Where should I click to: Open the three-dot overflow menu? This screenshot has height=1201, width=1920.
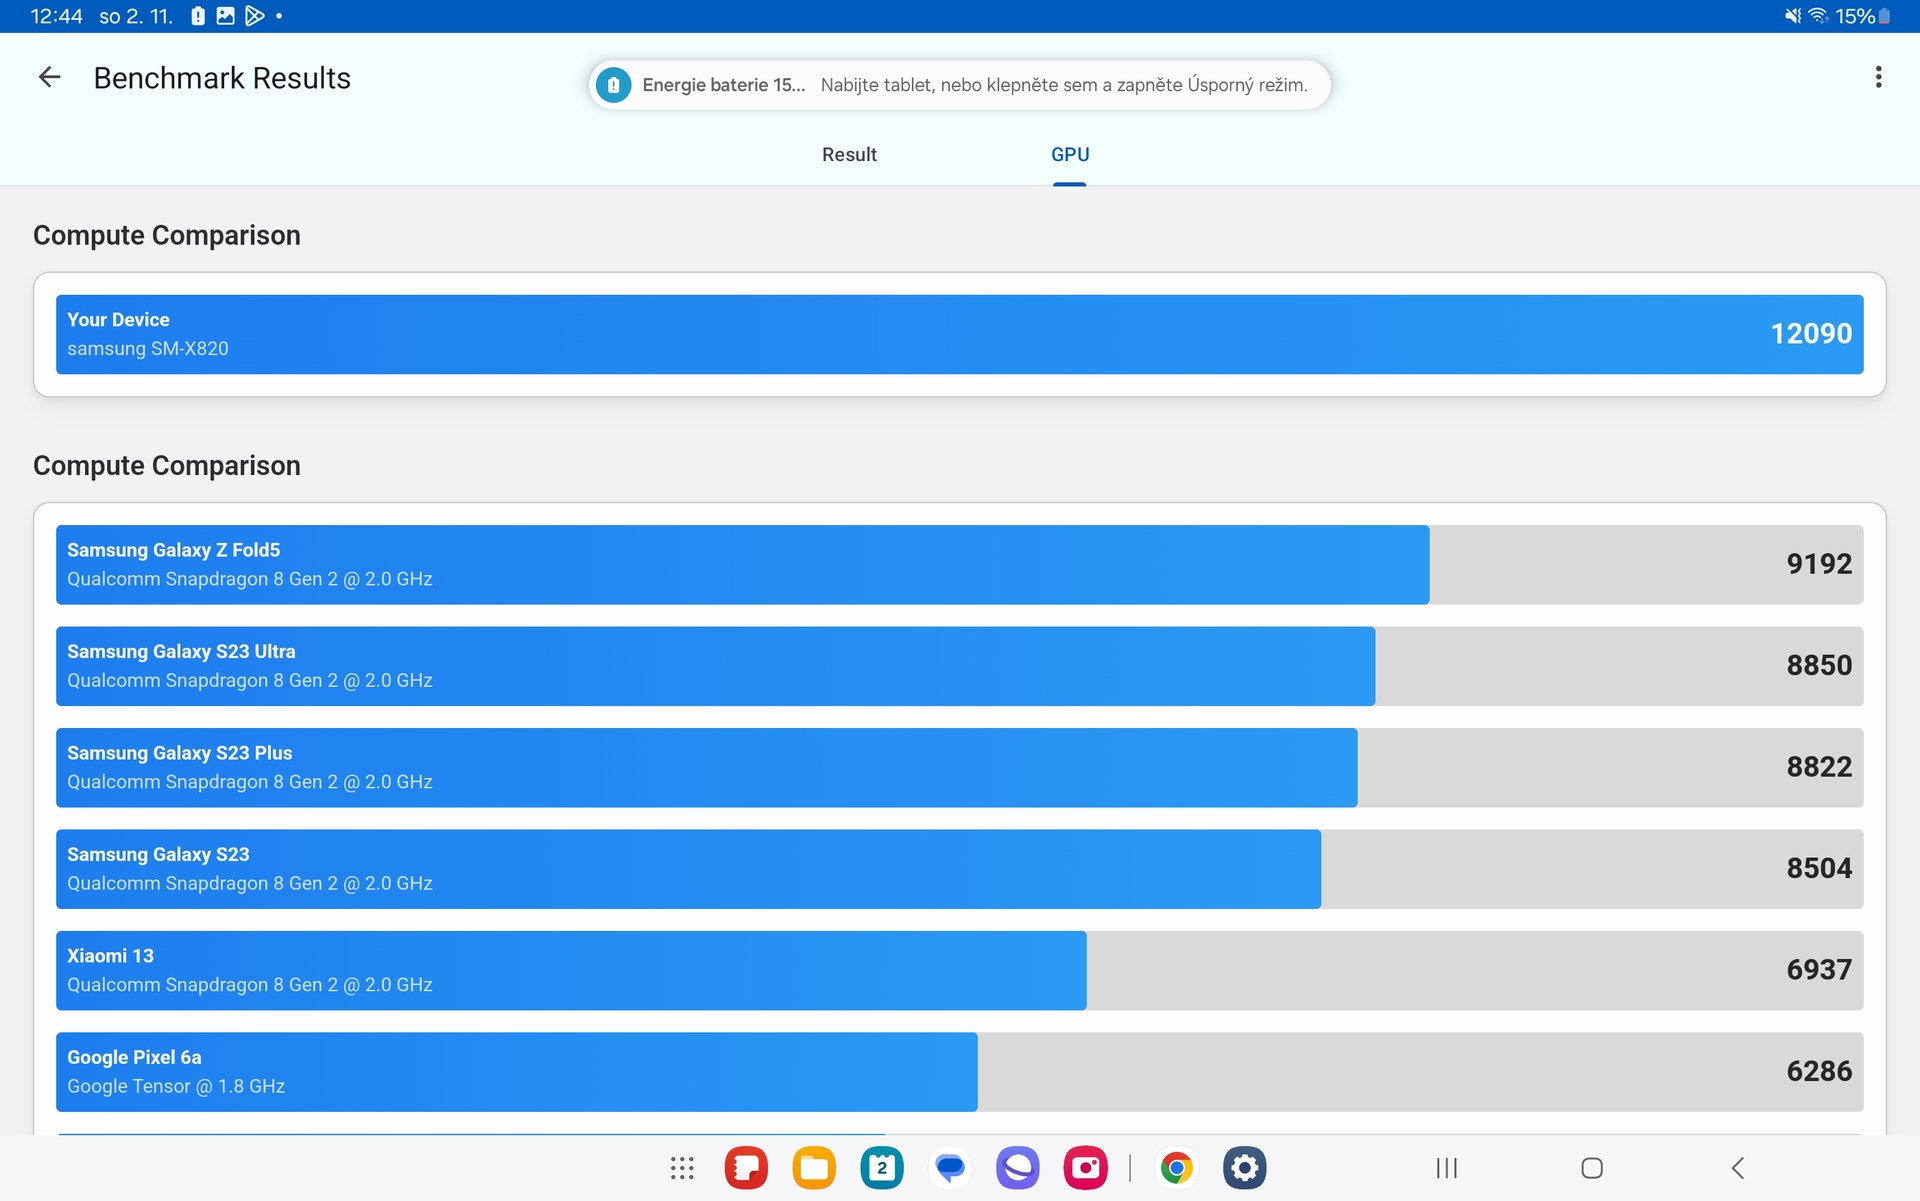[1878, 77]
